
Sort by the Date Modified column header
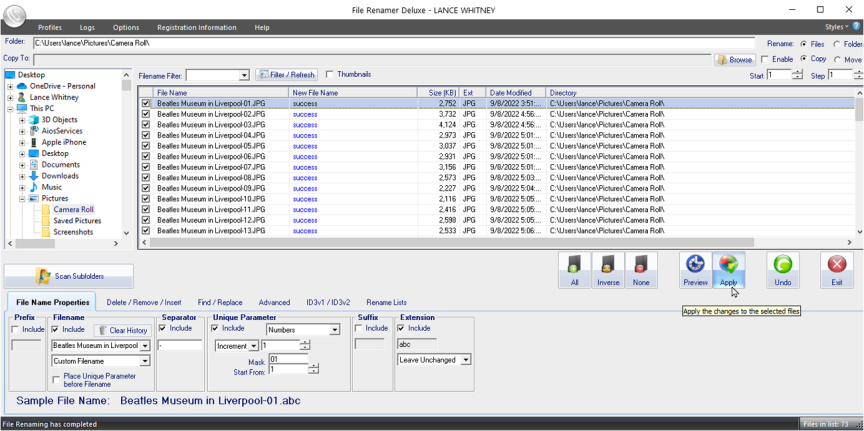(516, 93)
